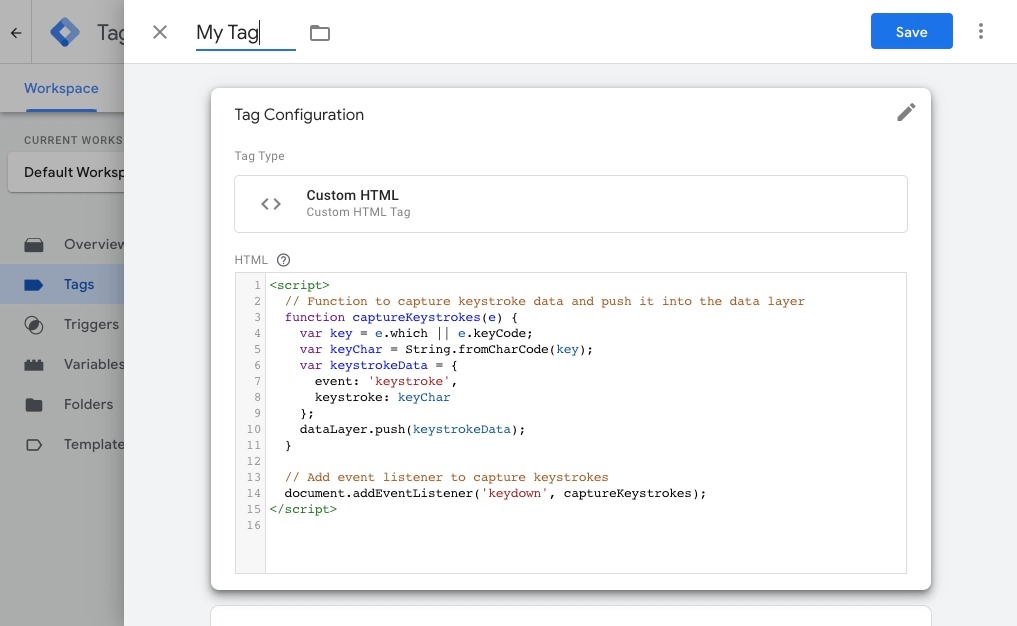
Task: Open the three-dot more options menu
Action: [x=981, y=31]
